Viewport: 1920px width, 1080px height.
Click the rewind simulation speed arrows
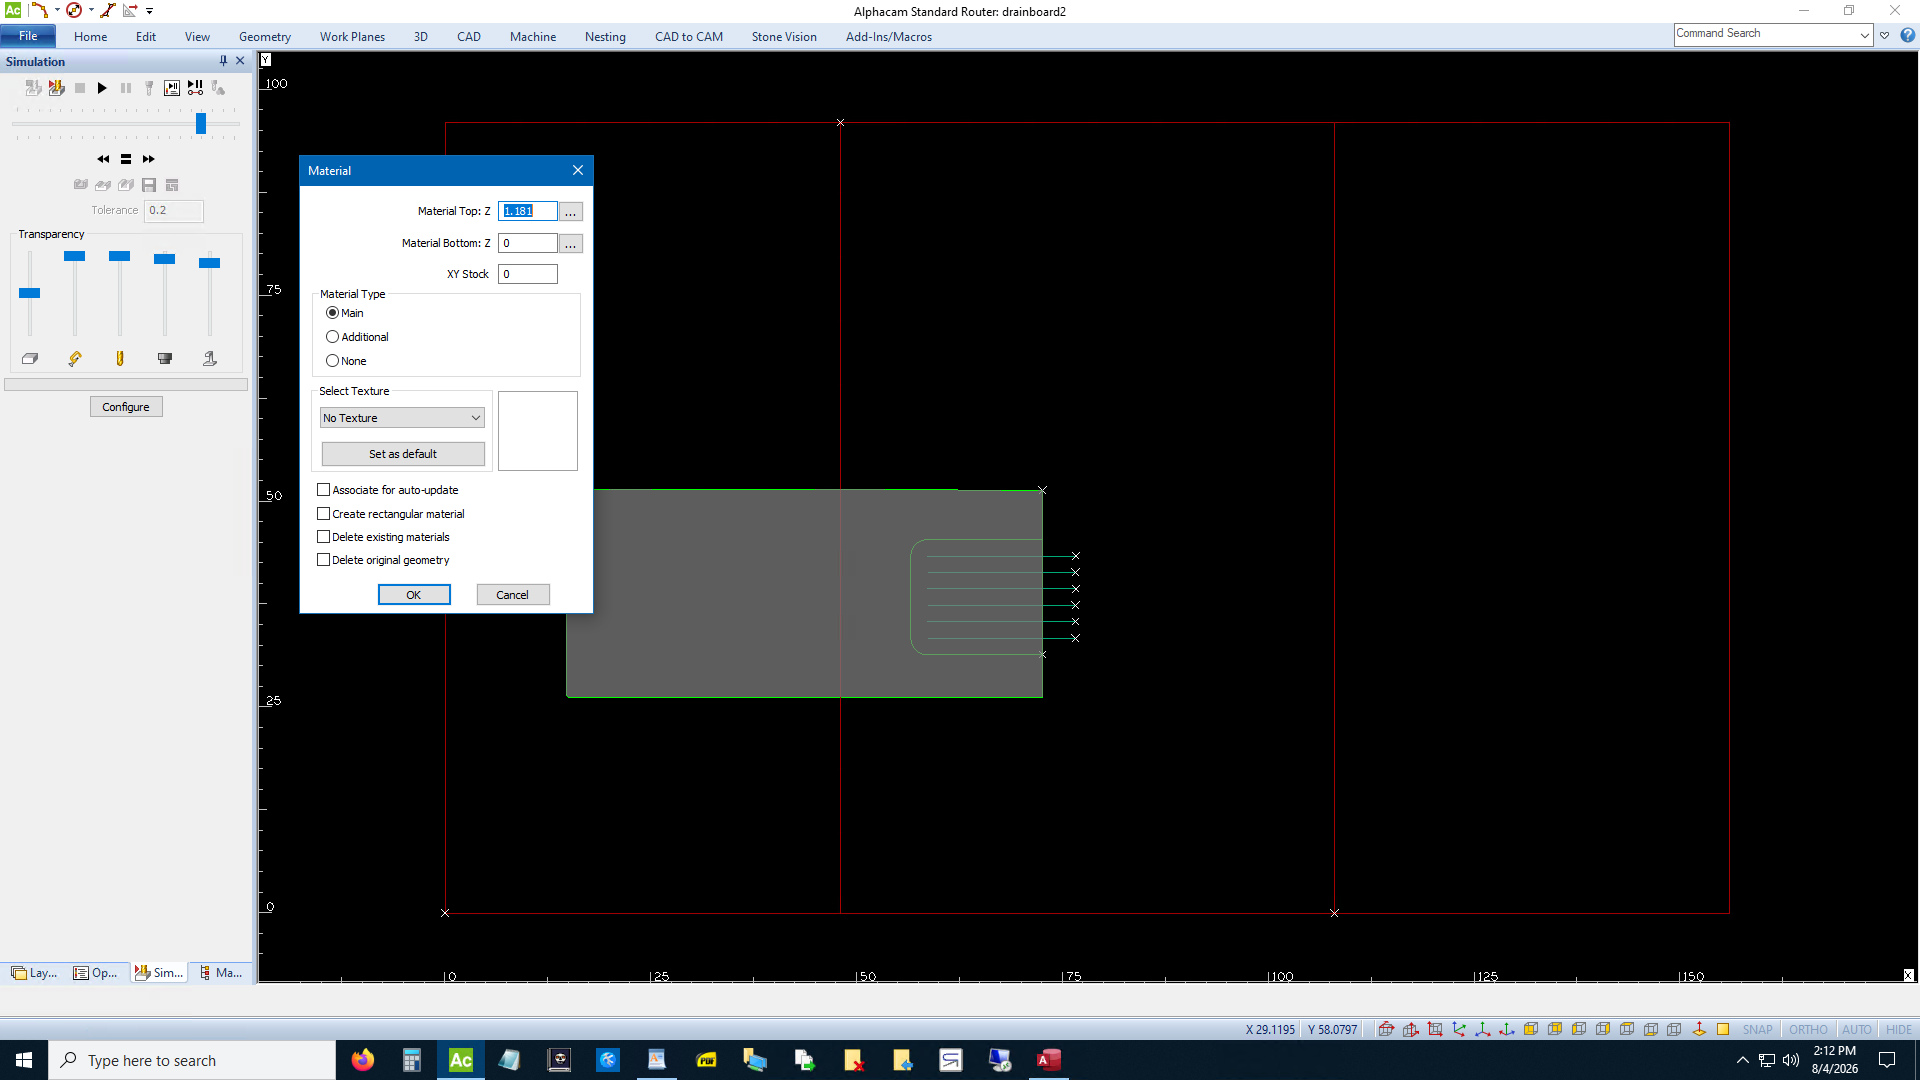coord(103,159)
